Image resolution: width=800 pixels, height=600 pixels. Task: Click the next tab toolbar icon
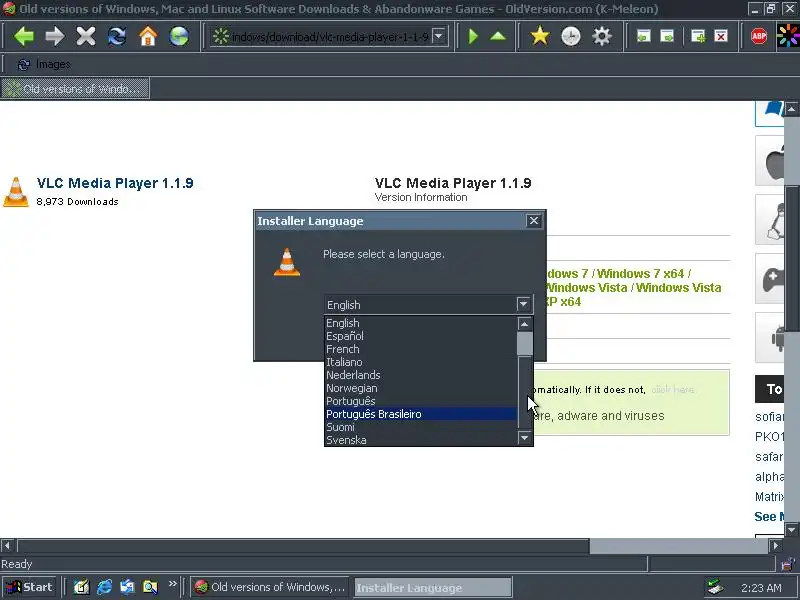tap(667, 36)
